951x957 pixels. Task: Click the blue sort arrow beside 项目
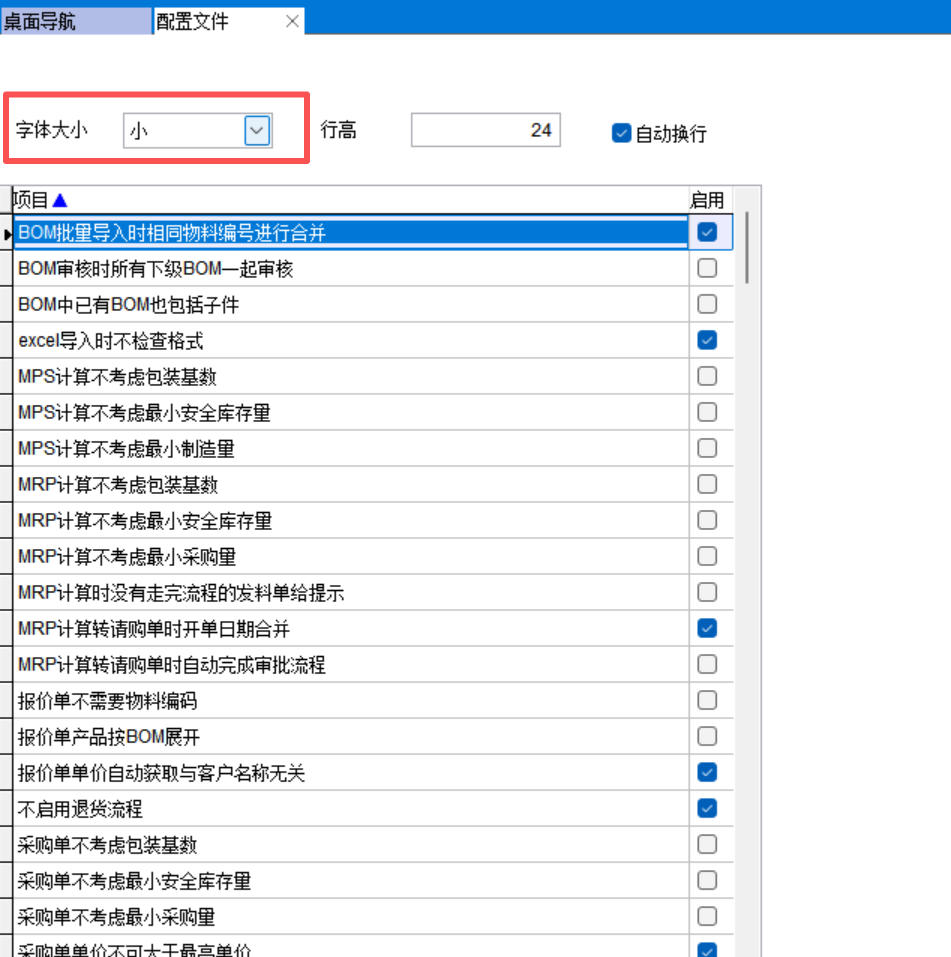coord(60,201)
